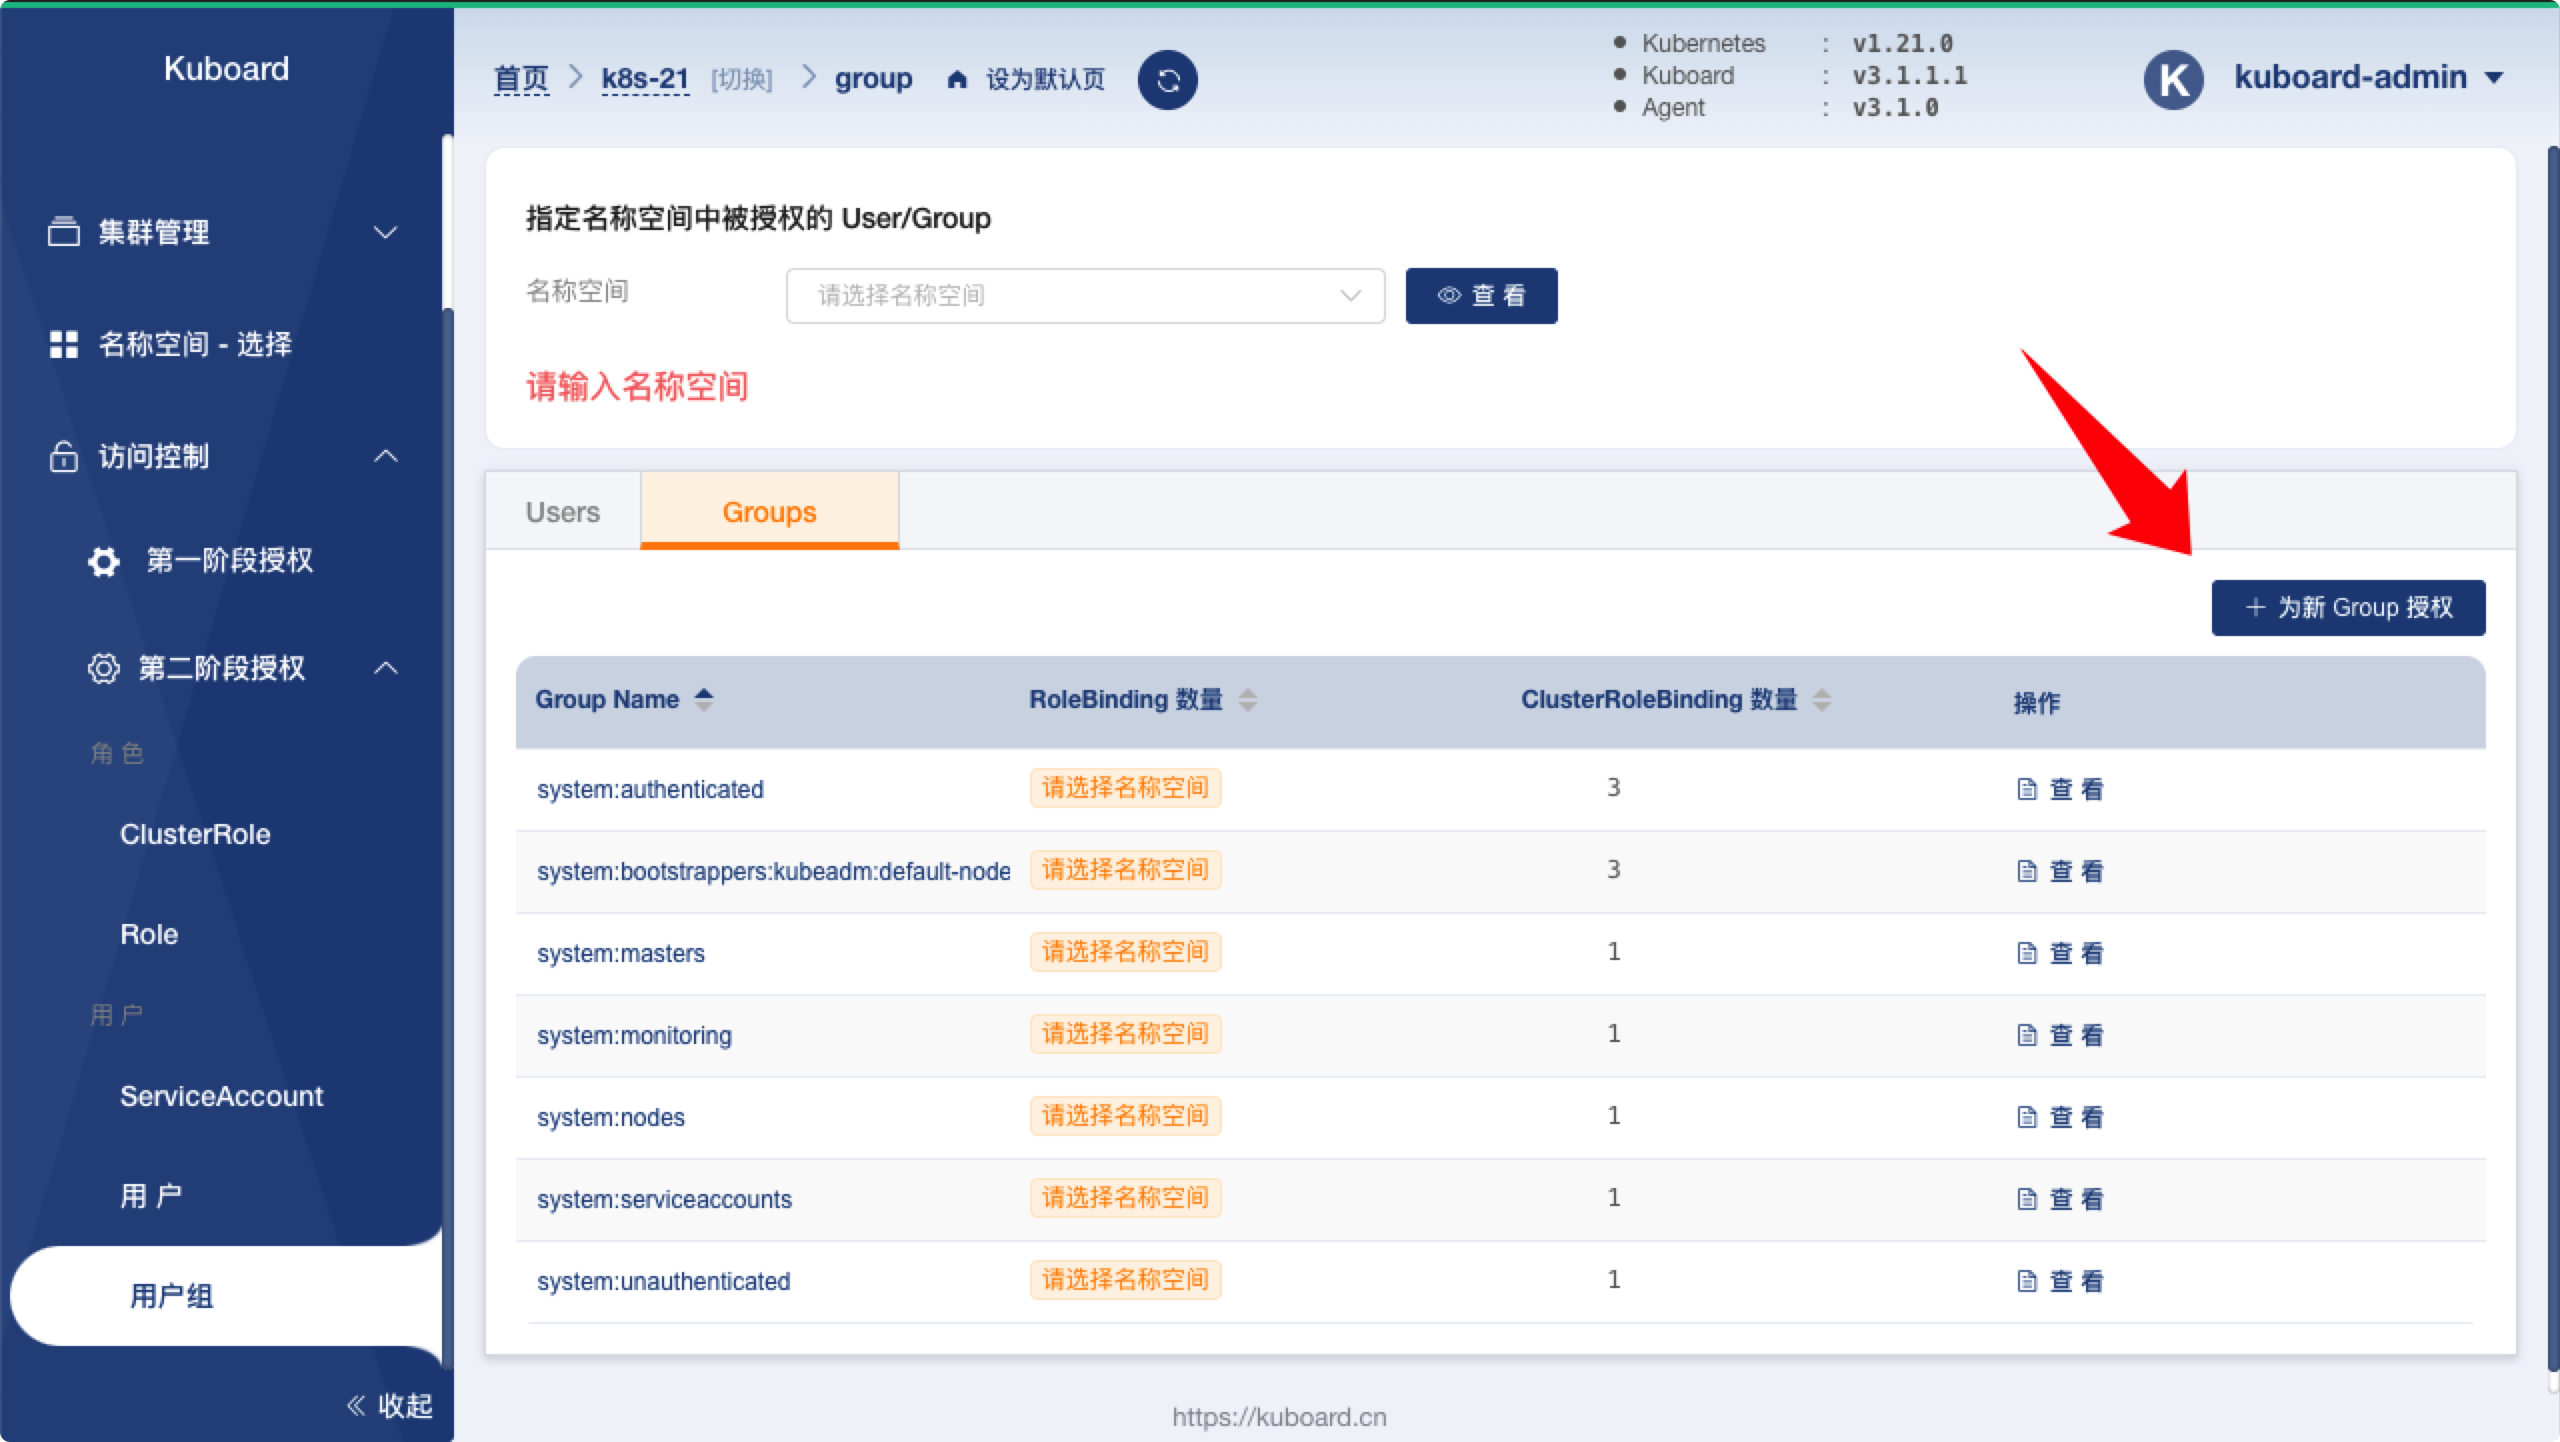Image resolution: width=2560 pixels, height=1442 pixels.
Task: Sort by Group Name column arrows
Action: click(704, 699)
